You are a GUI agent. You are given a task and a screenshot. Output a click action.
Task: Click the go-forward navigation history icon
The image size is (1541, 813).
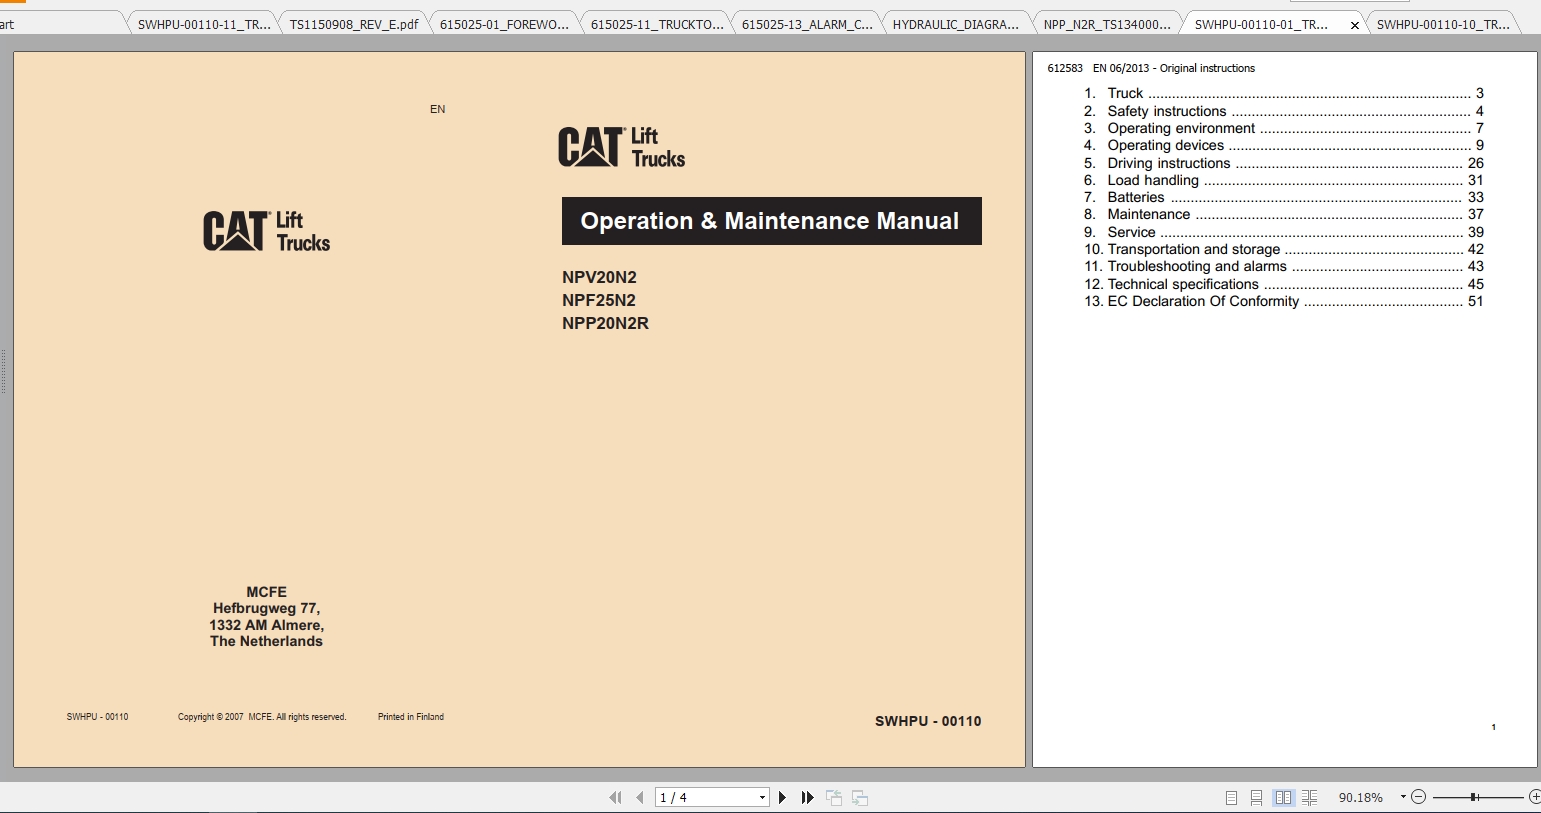tap(859, 797)
